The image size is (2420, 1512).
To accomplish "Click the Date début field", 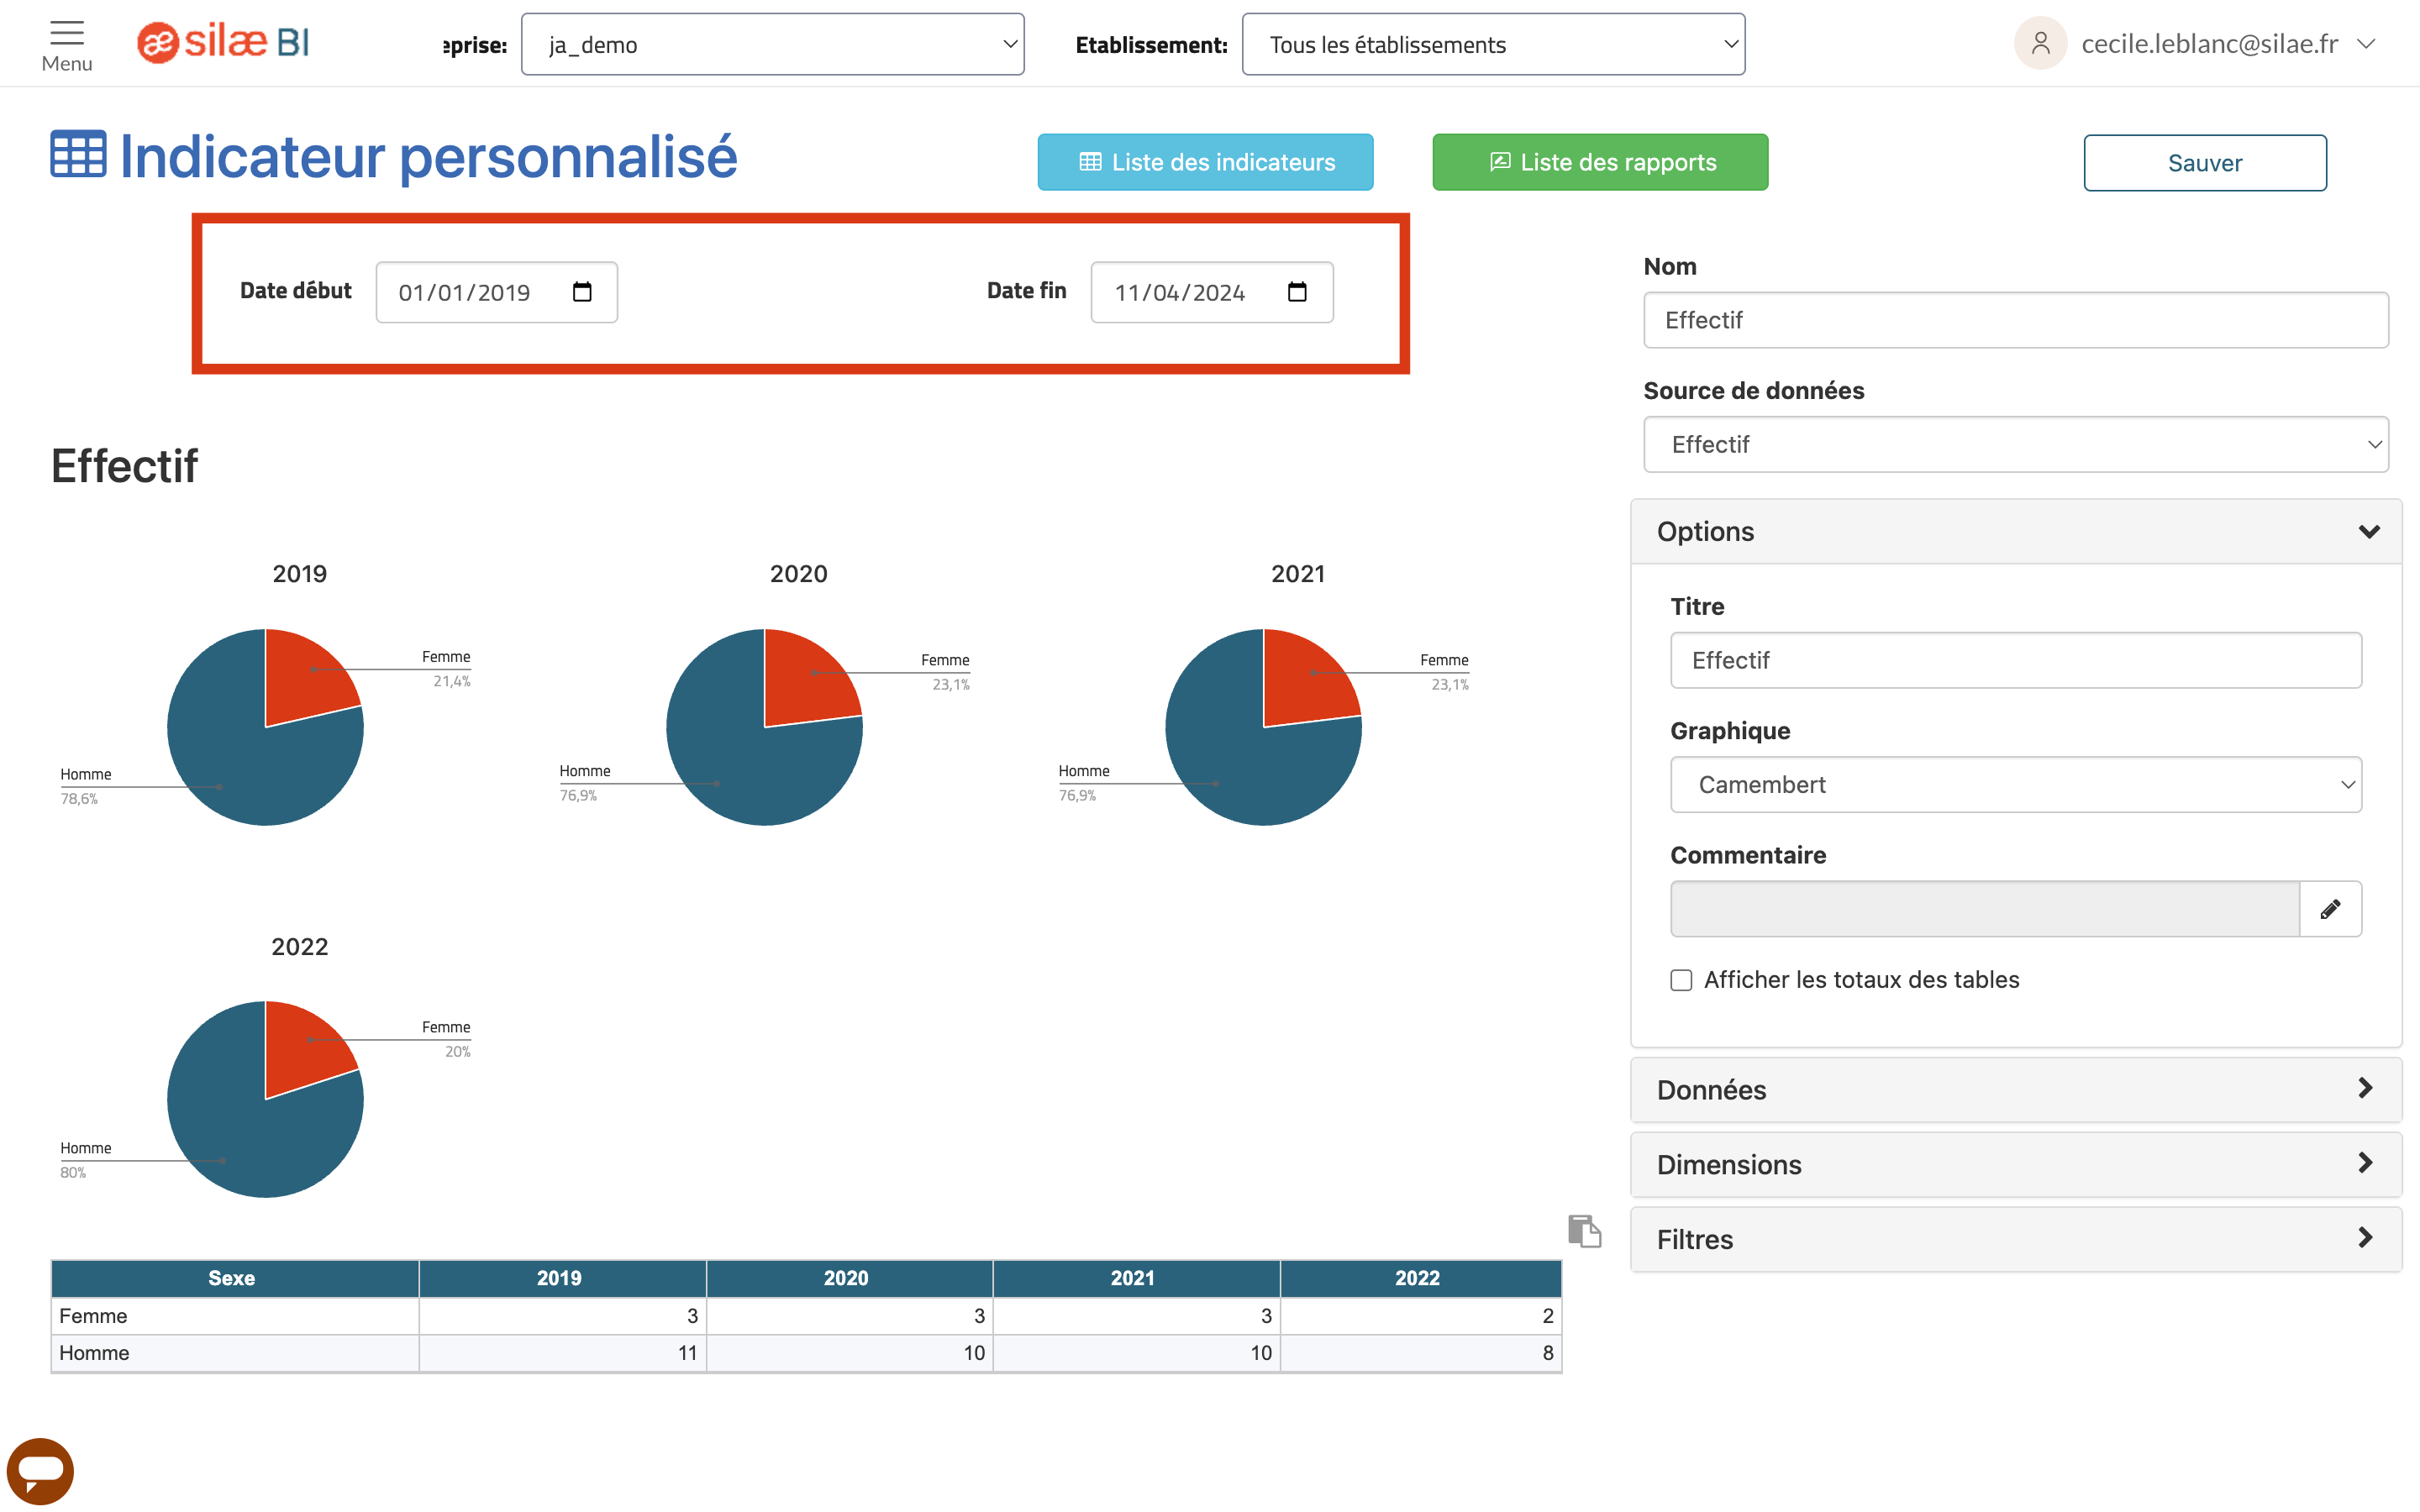I will coord(496,292).
